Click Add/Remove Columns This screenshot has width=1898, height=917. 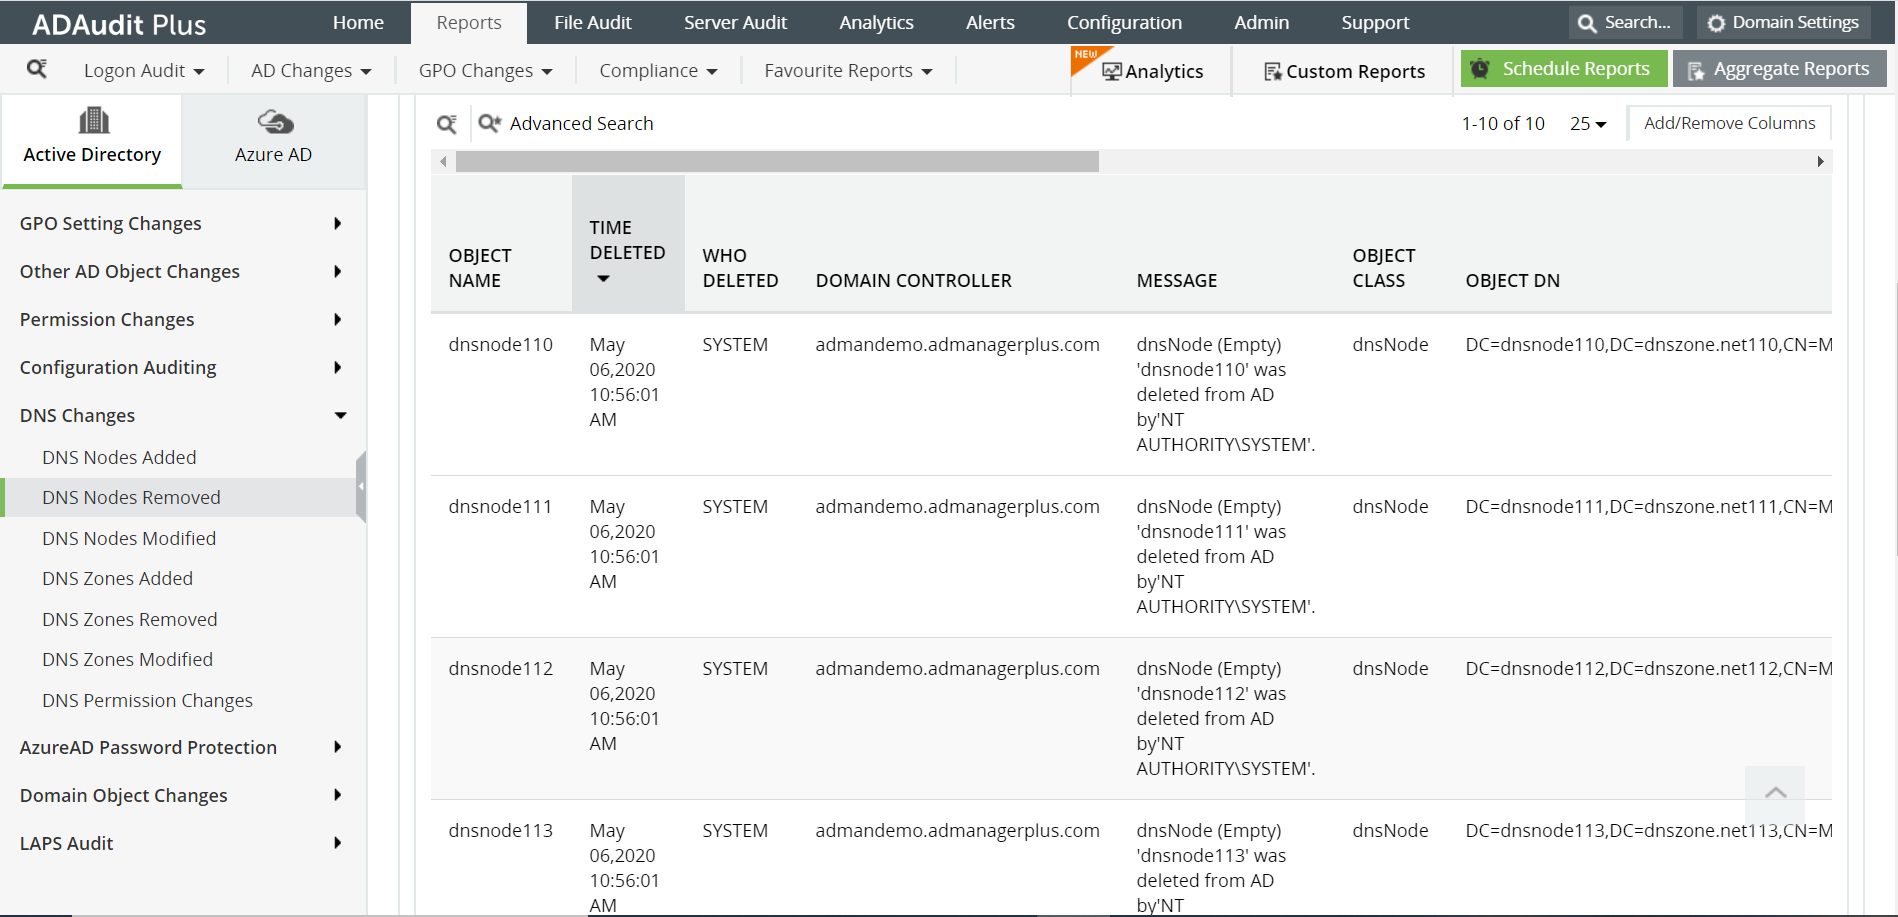[1729, 122]
